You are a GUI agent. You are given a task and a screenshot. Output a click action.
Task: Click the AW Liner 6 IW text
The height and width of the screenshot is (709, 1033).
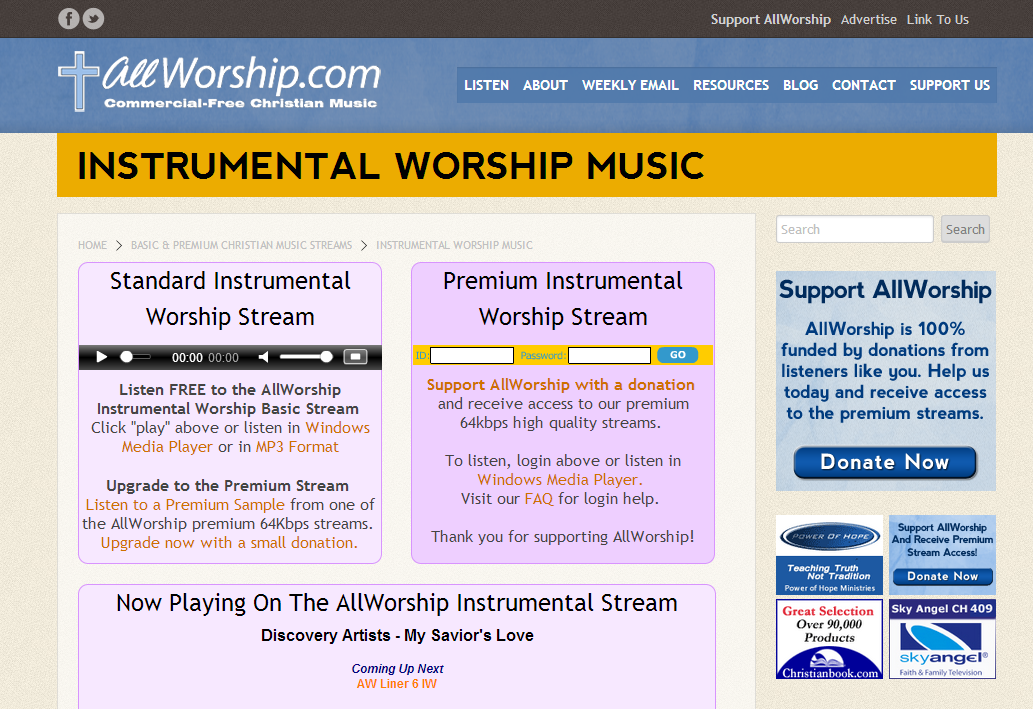[397, 684]
